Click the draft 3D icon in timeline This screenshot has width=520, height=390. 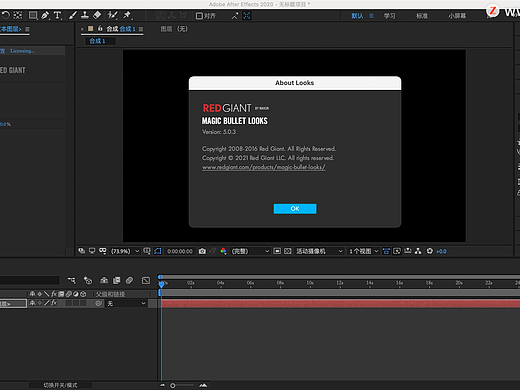[88, 281]
